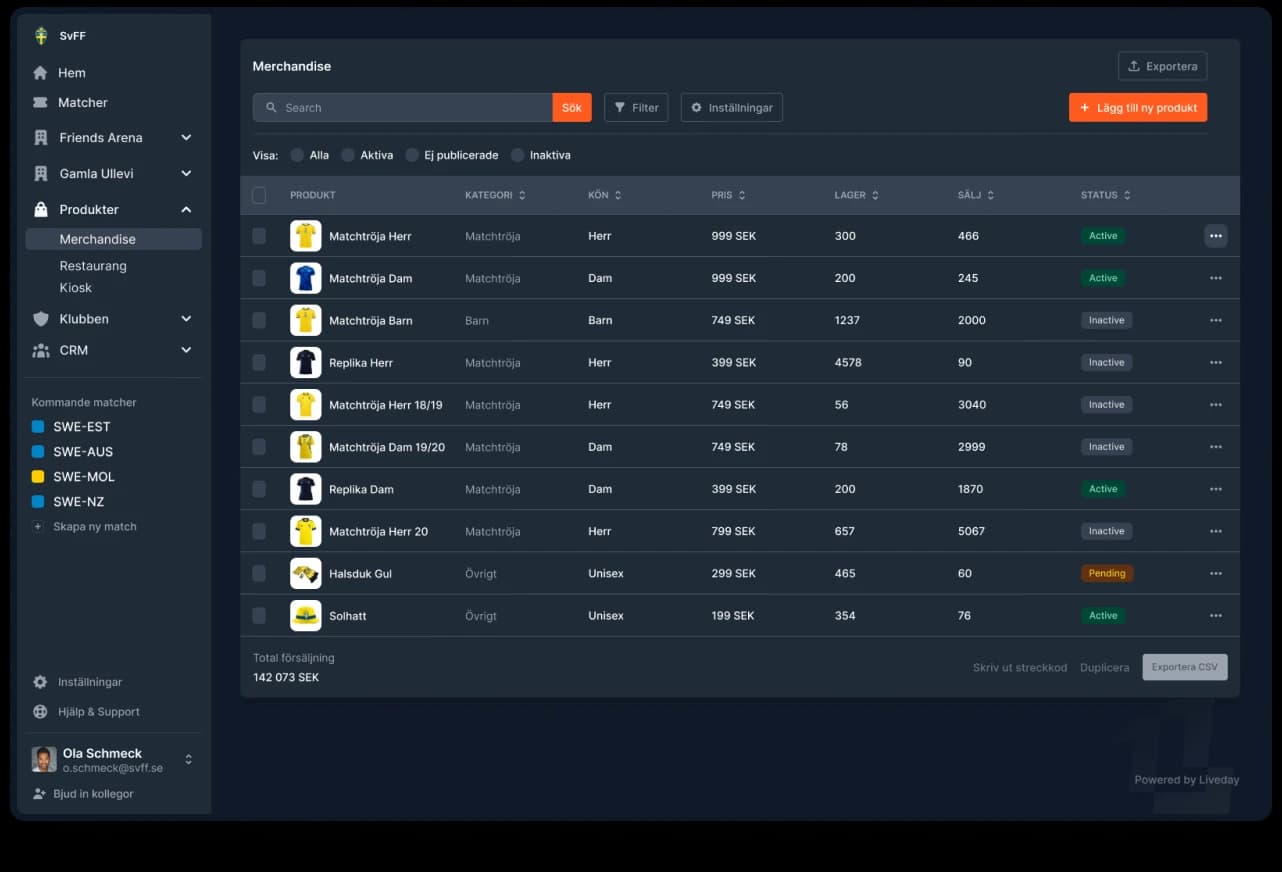This screenshot has width=1282, height=872.
Task: Click the Lägg till ny produkt button
Action: [1137, 108]
